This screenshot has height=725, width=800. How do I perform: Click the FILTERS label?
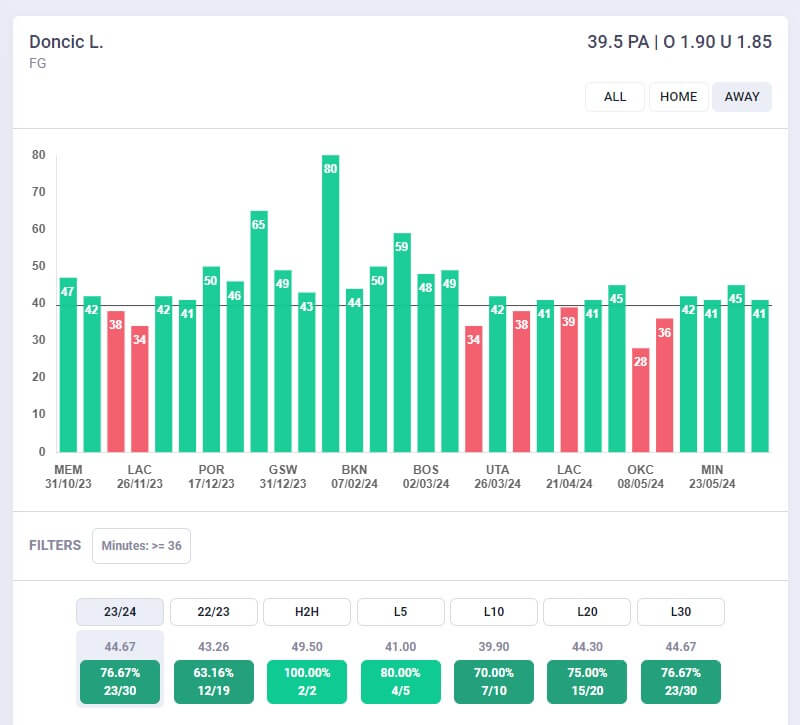[x=55, y=545]
